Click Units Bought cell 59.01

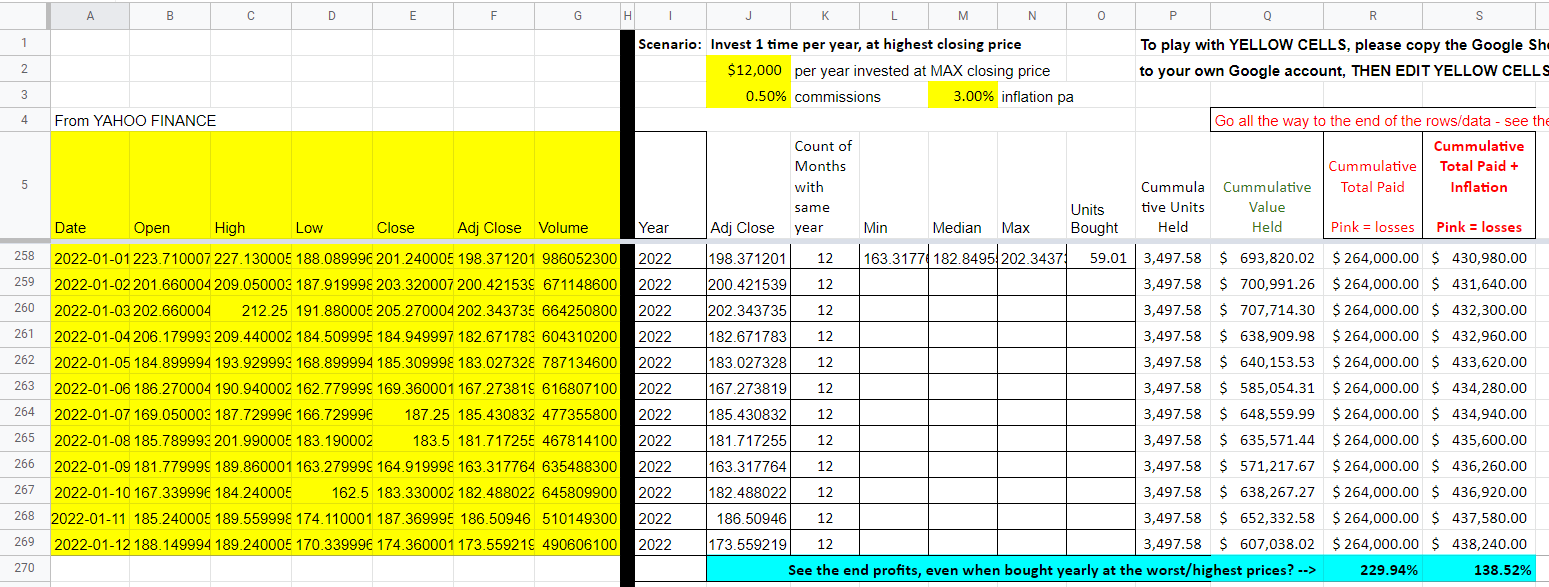1100,258
